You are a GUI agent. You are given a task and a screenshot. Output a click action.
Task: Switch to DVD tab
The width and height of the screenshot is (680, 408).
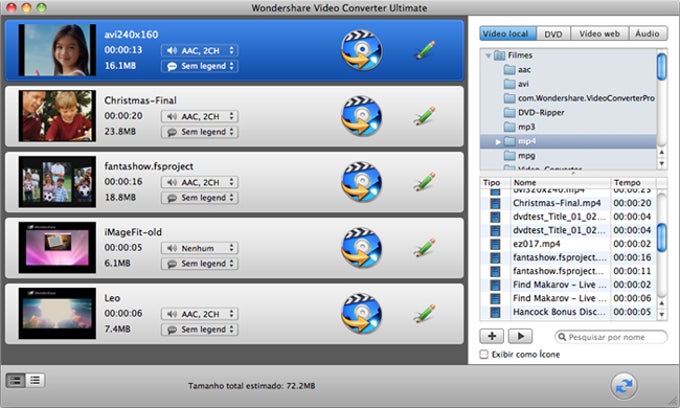(x=553, y=33)
